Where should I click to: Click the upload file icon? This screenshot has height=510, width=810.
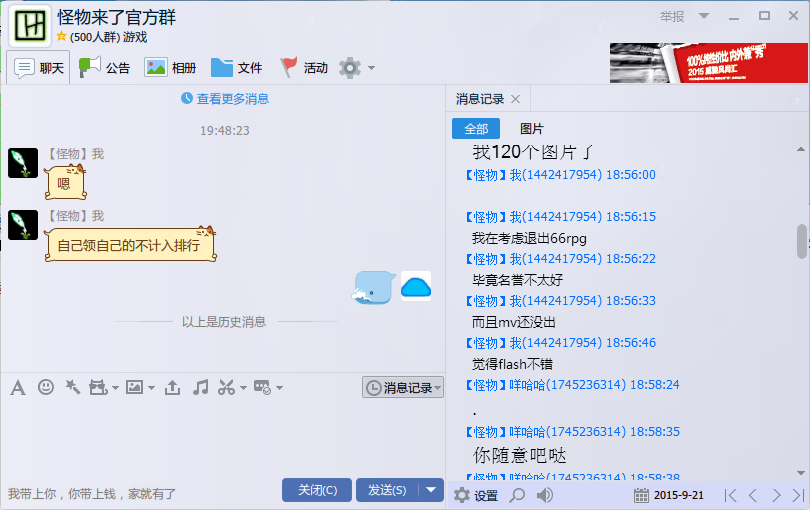[173, 387]
